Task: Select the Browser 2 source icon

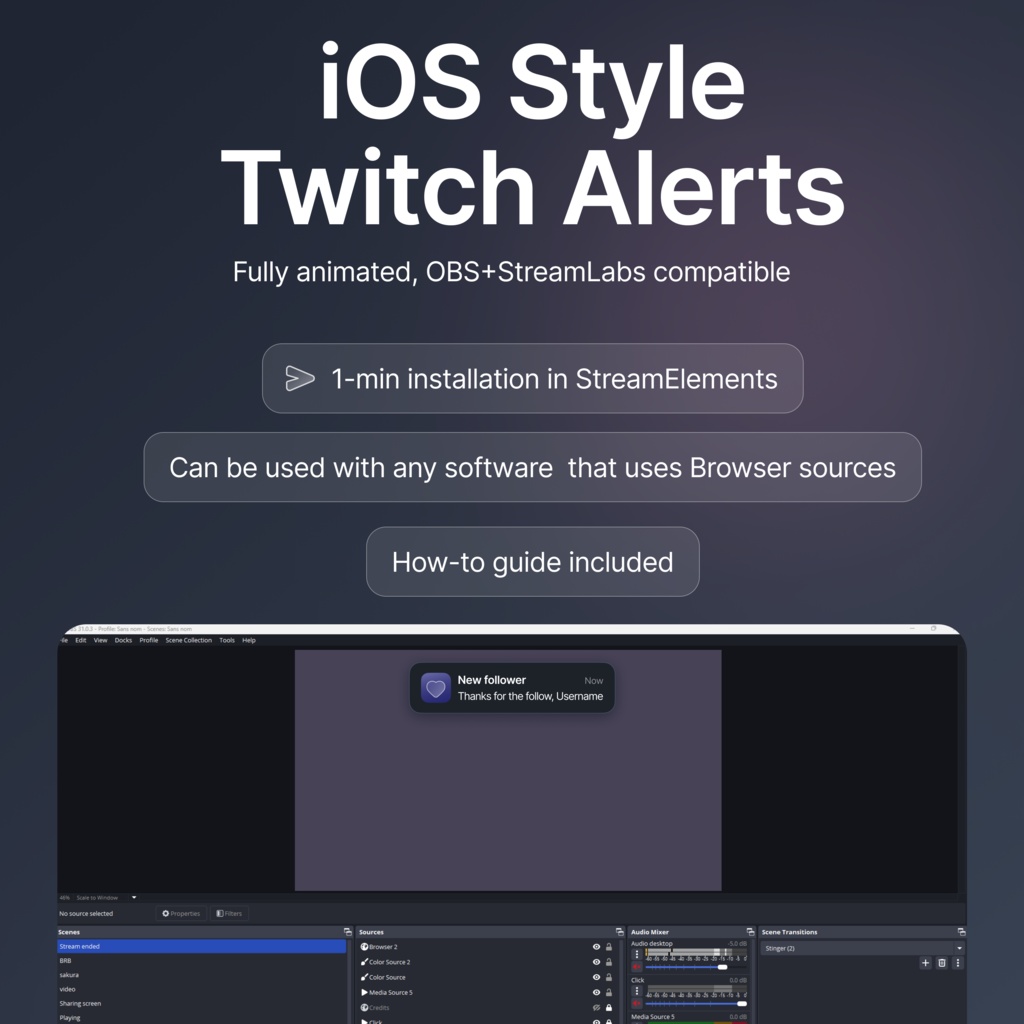Action: (x=364, y=947)
